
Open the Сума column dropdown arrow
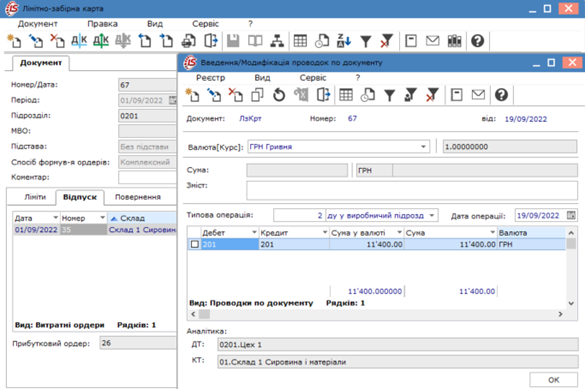pos(492,232)
